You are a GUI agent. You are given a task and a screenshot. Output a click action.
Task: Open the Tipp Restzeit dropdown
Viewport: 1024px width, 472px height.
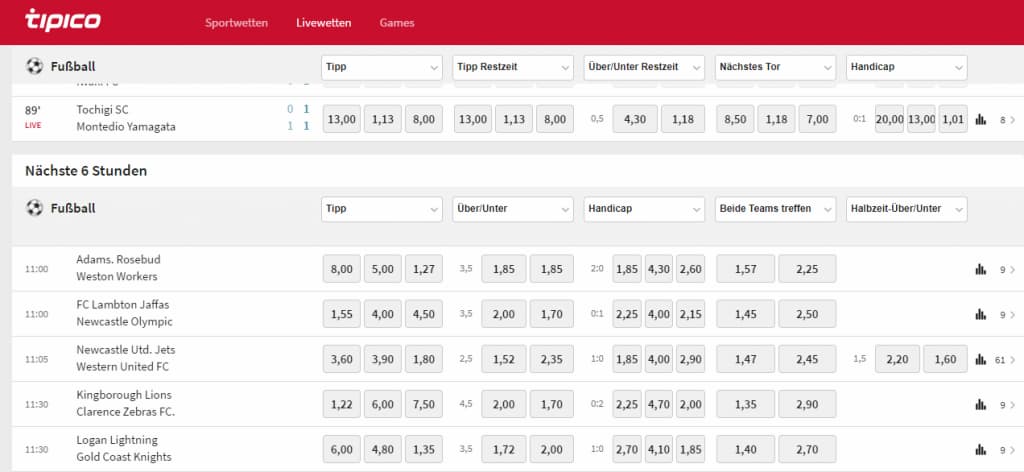pos(512,67)
